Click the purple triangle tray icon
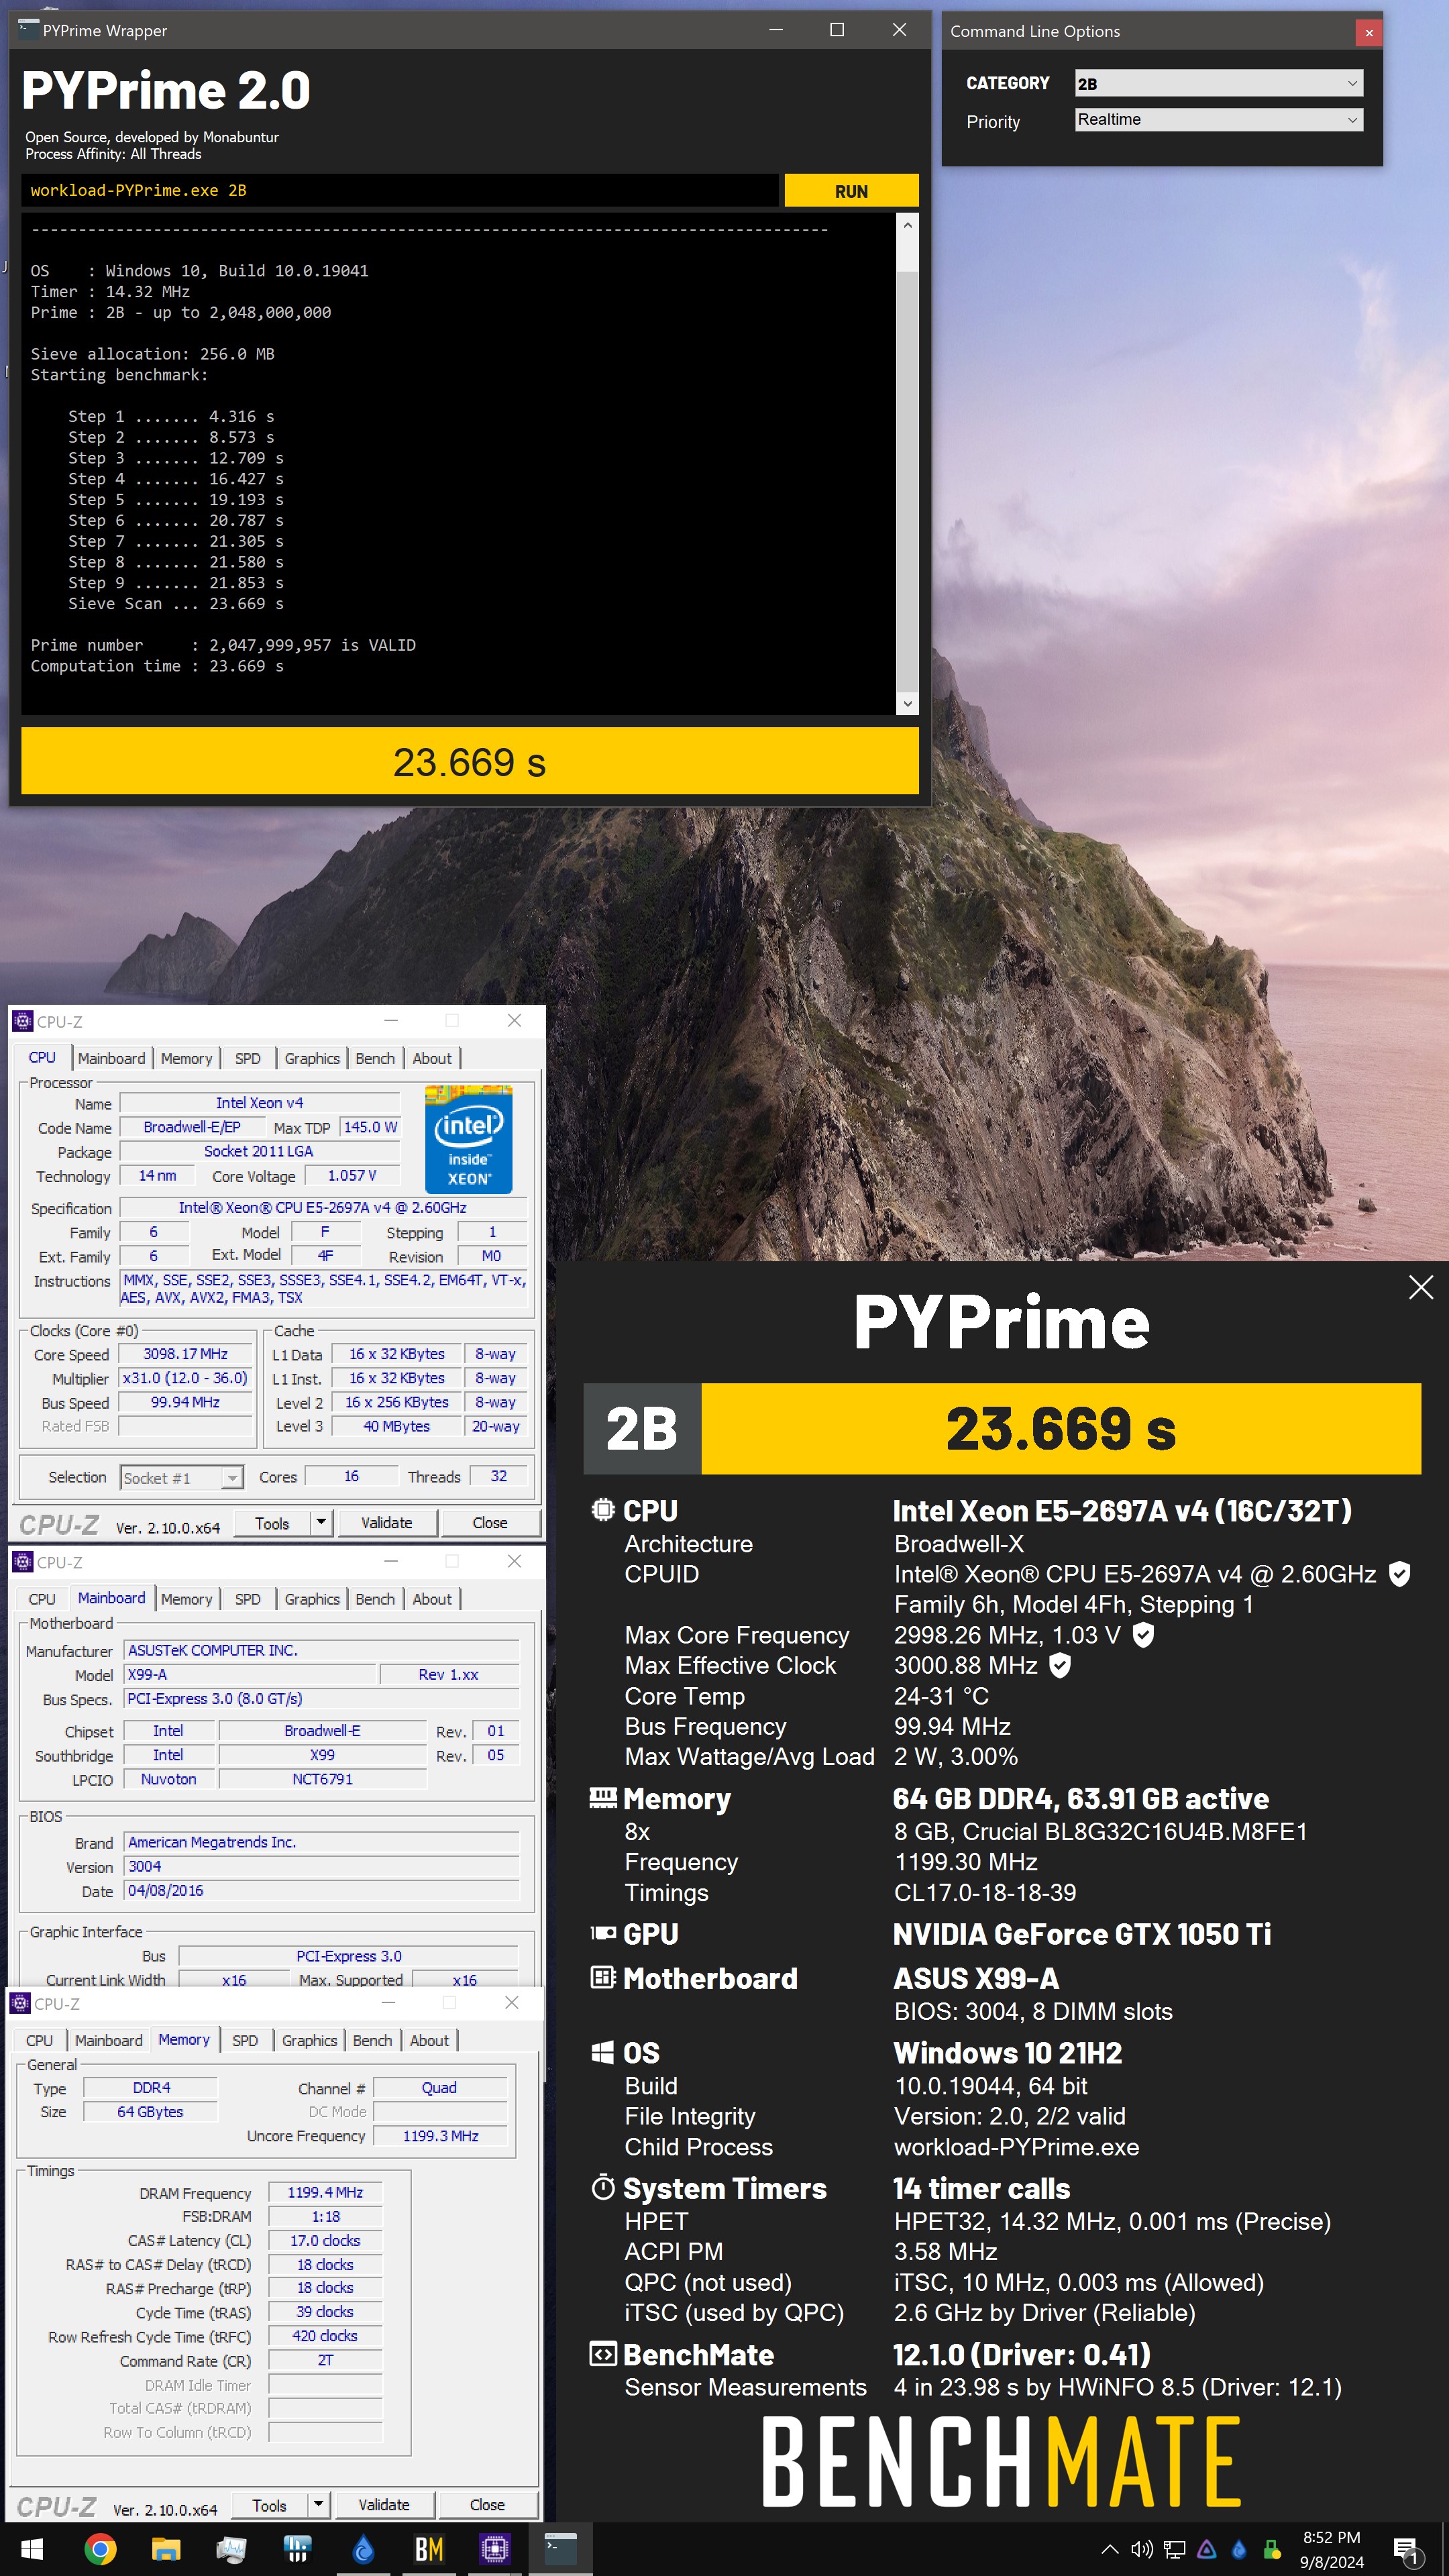1449x2576 pixels. [1206, 2549]
